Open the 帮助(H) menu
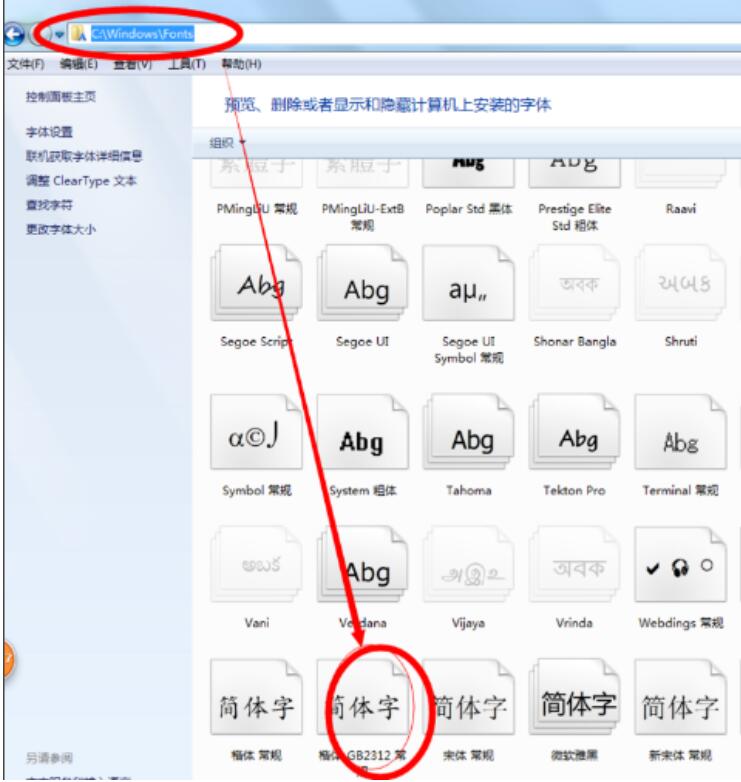The image size is (741, 782). 241,64
